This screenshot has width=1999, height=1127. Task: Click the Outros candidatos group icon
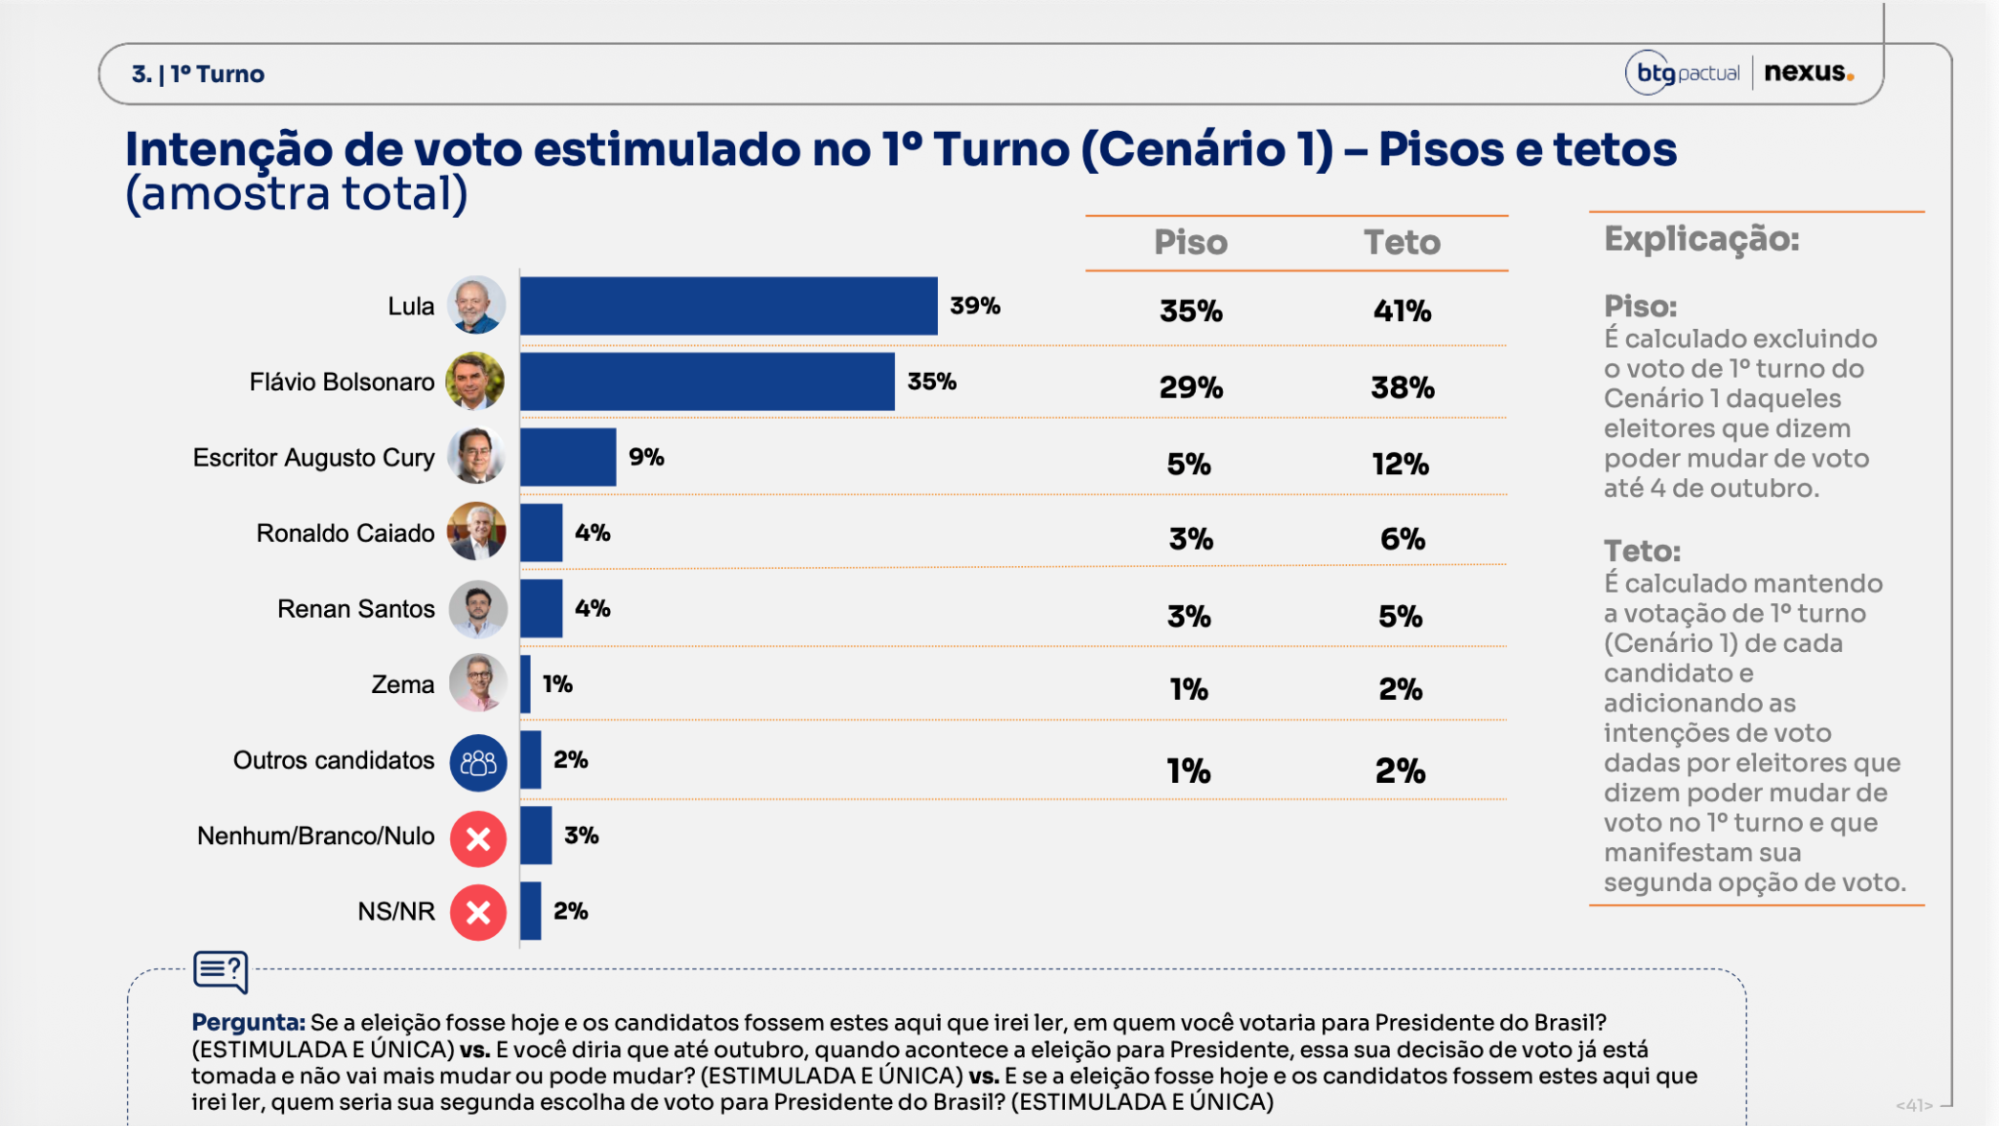click(478, 763)
